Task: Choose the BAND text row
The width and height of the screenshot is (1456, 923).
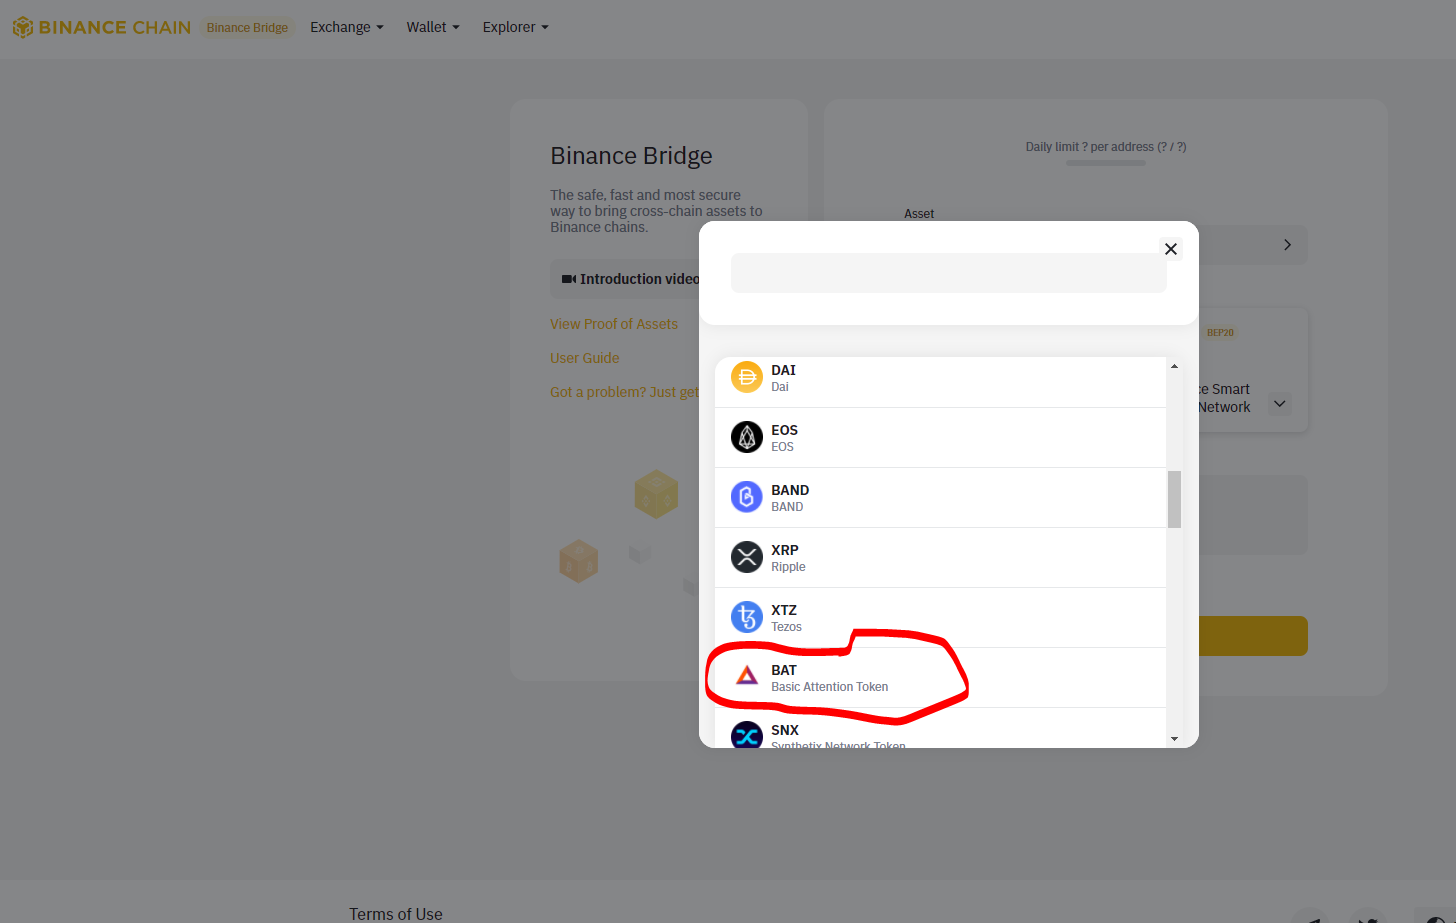Action: click(x=941, y=498)
